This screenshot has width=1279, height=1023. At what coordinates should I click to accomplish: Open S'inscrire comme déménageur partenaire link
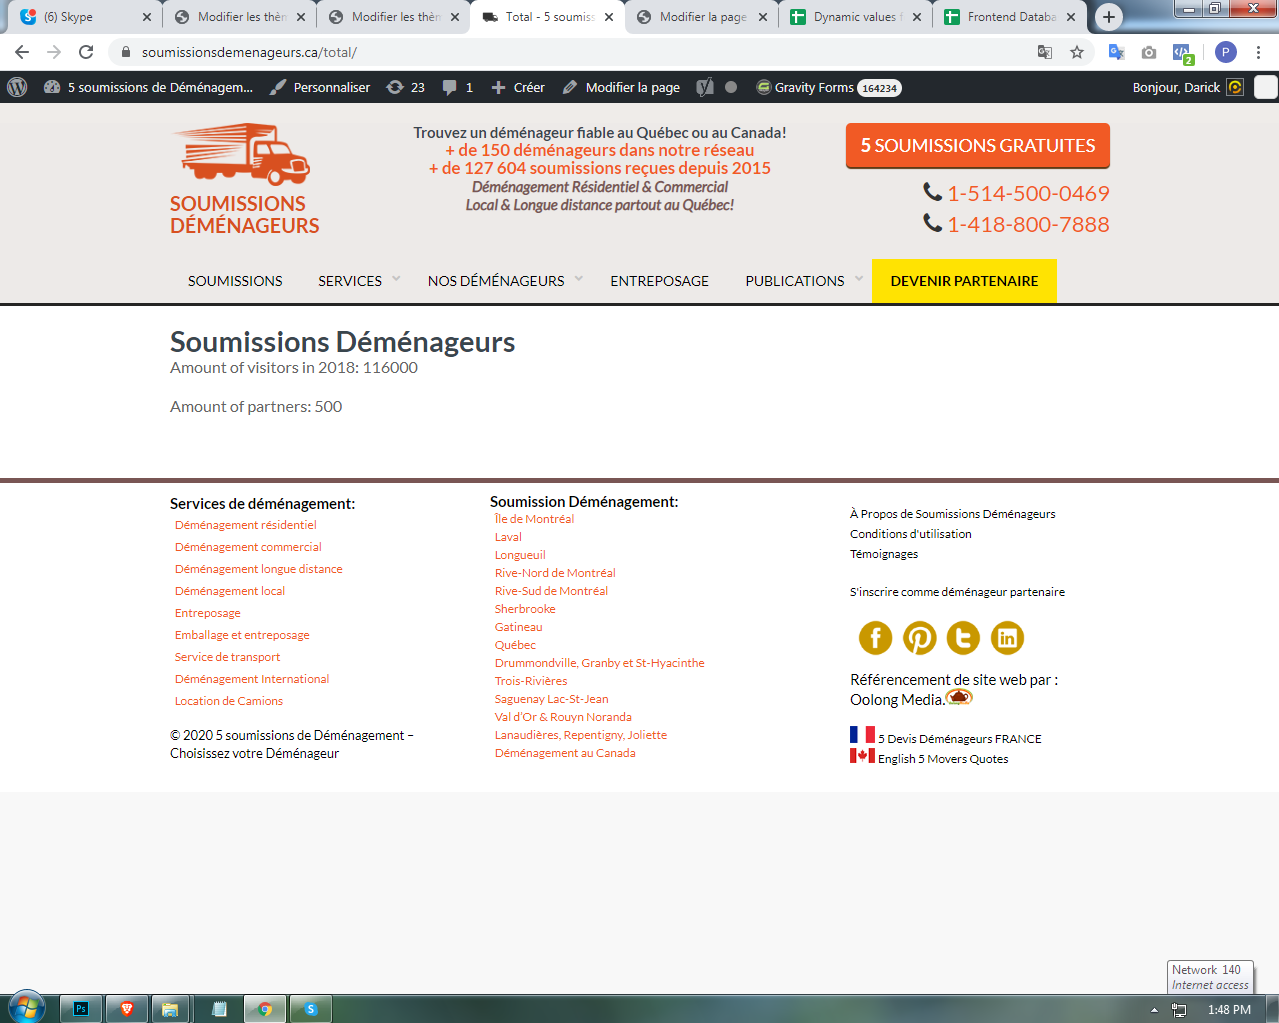tap(957, 592)
